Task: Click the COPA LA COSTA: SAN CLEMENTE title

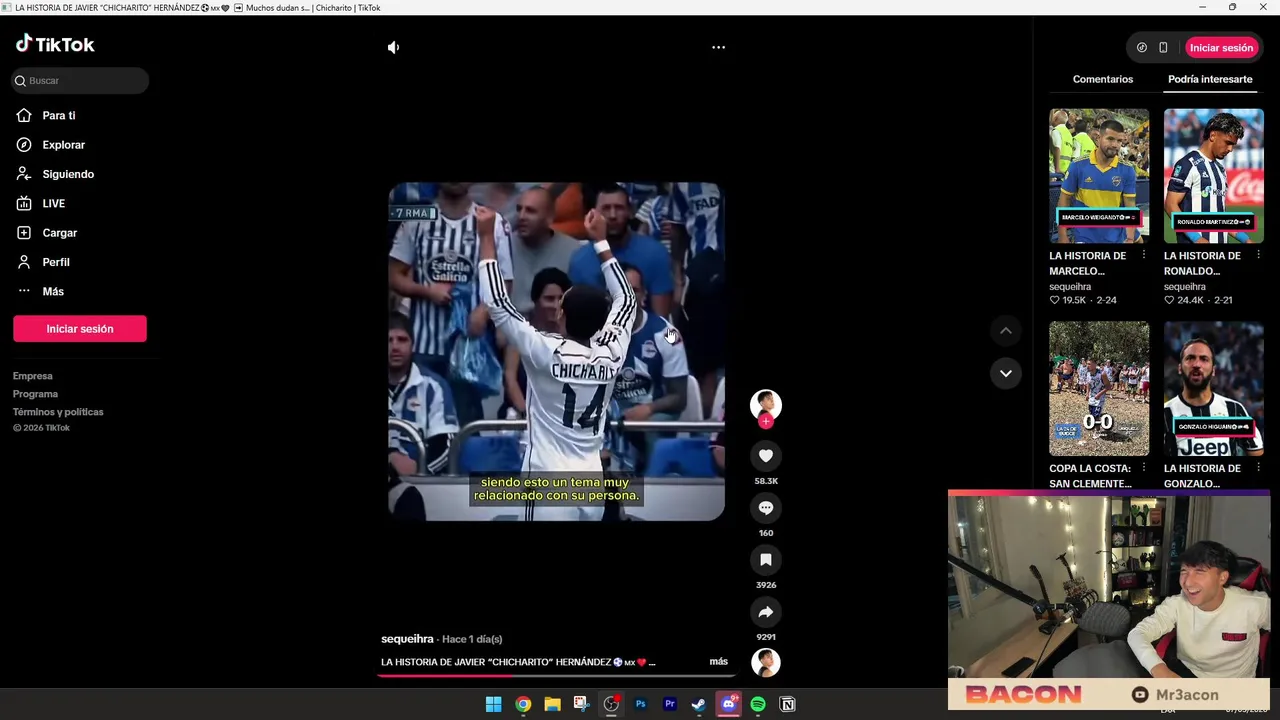Action: point(1090,476)
